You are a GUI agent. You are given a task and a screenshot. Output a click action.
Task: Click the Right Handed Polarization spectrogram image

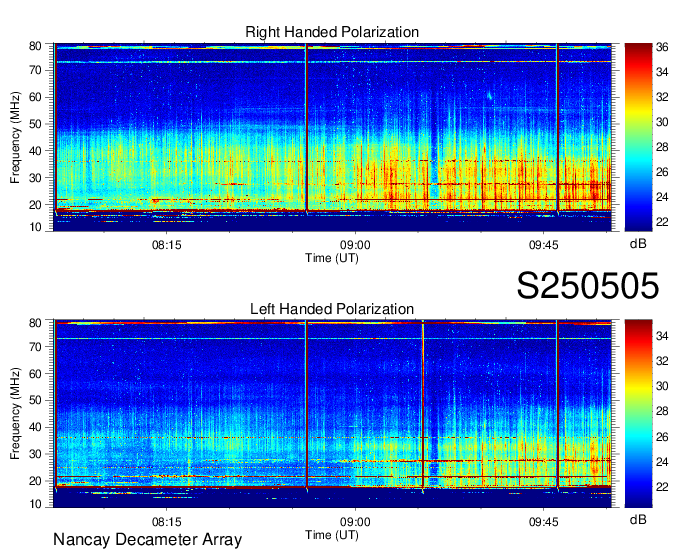[x=332, y=137]
